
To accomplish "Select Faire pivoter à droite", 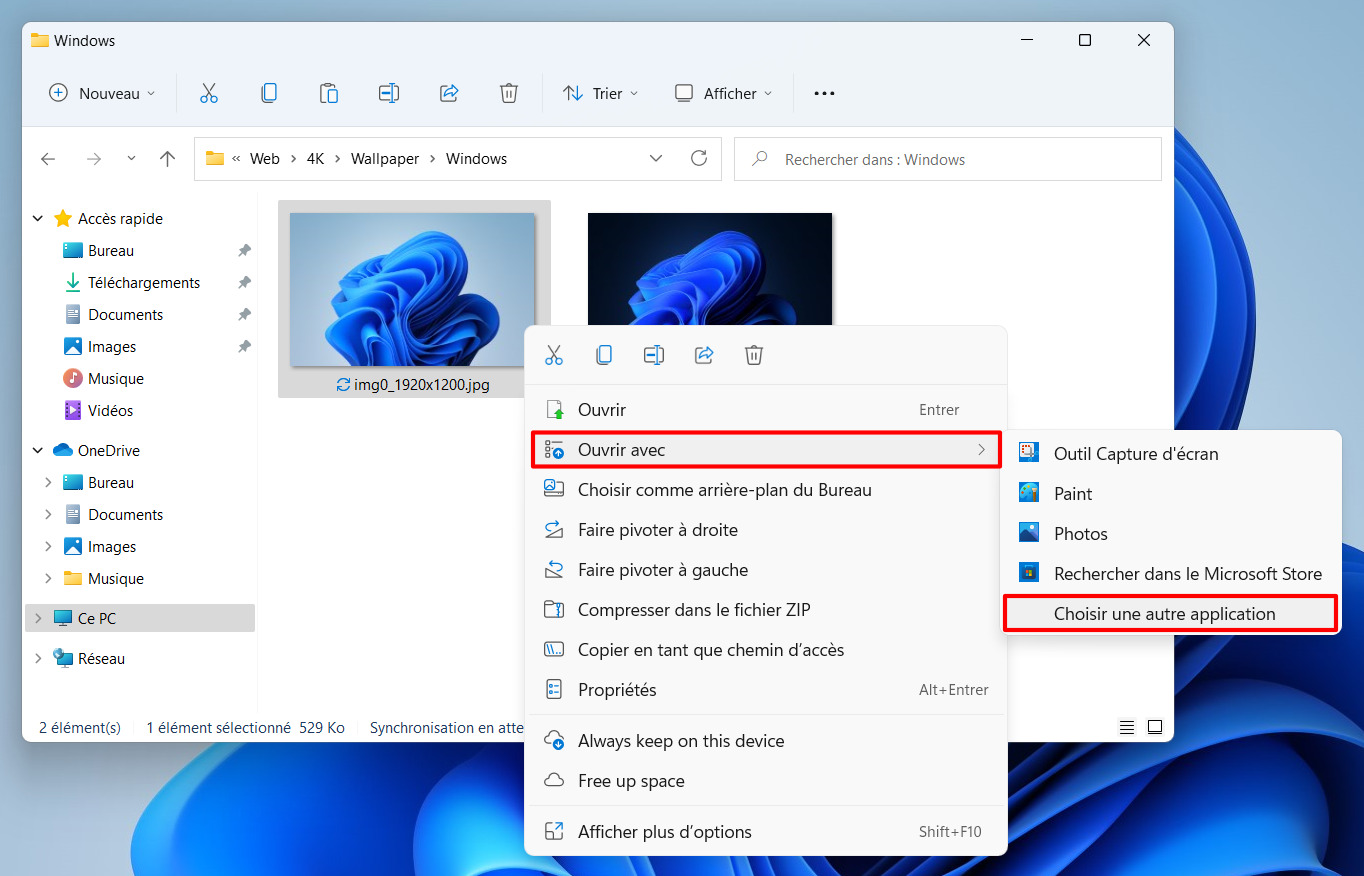I will [x=766, y=530].
